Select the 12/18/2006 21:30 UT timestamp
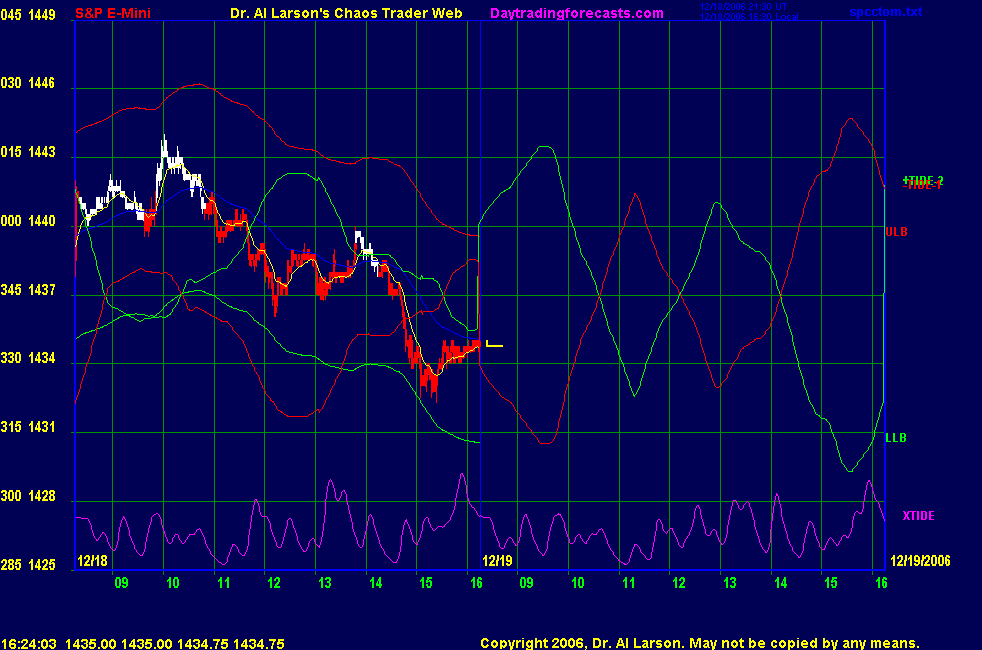The height and width of the screenshot is (650, 982). [743, 7]
